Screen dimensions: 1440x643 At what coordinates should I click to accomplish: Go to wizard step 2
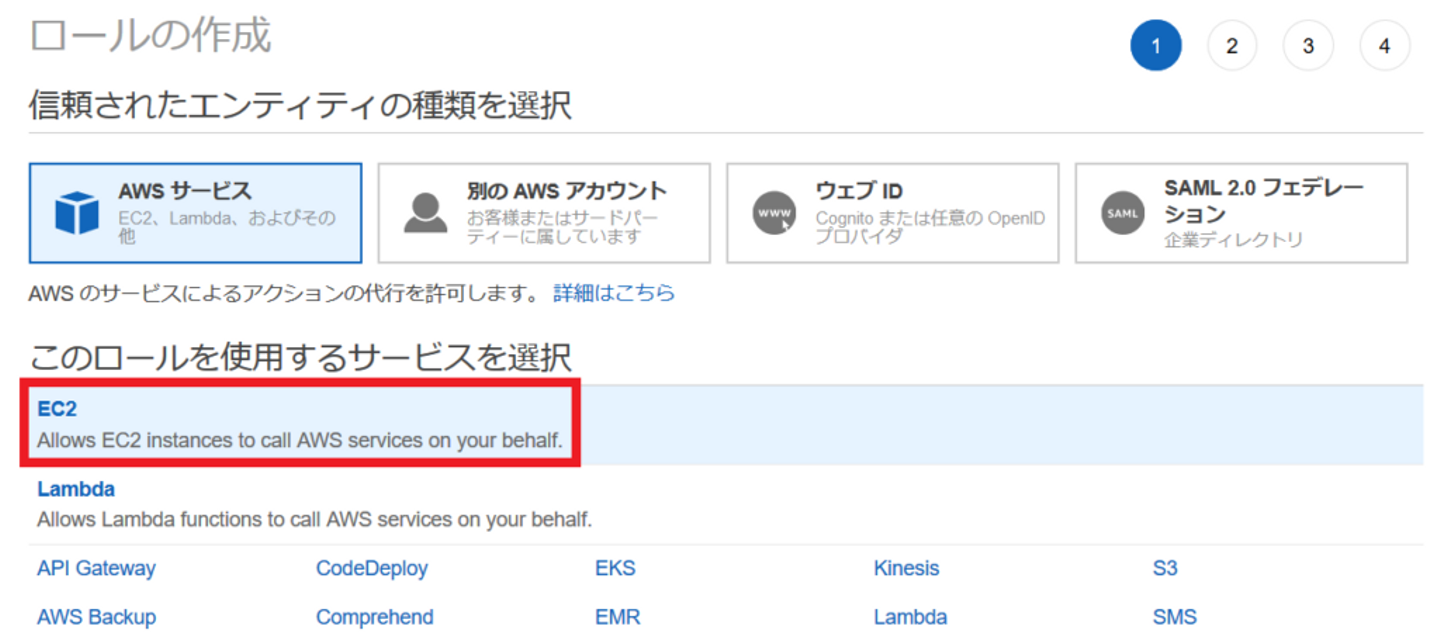[x=1232, y=46]
